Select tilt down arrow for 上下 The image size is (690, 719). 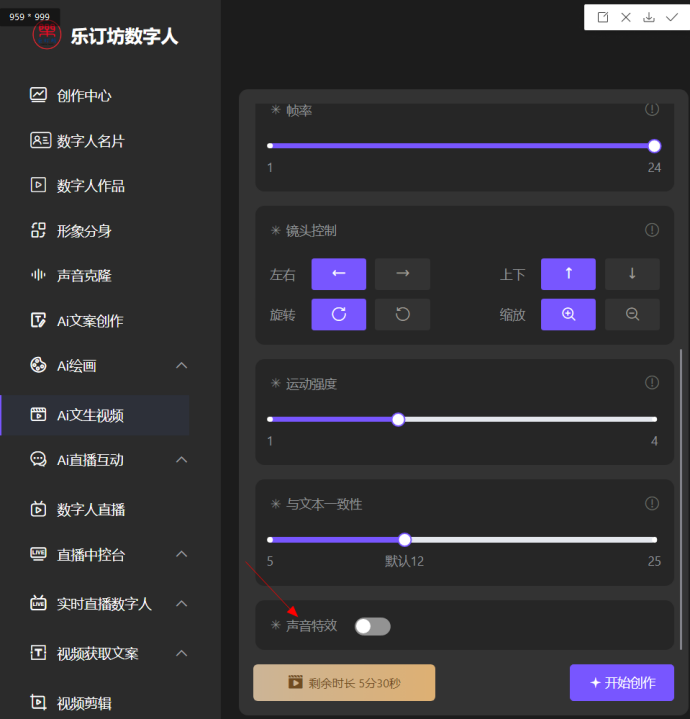(x=632, y=274)
